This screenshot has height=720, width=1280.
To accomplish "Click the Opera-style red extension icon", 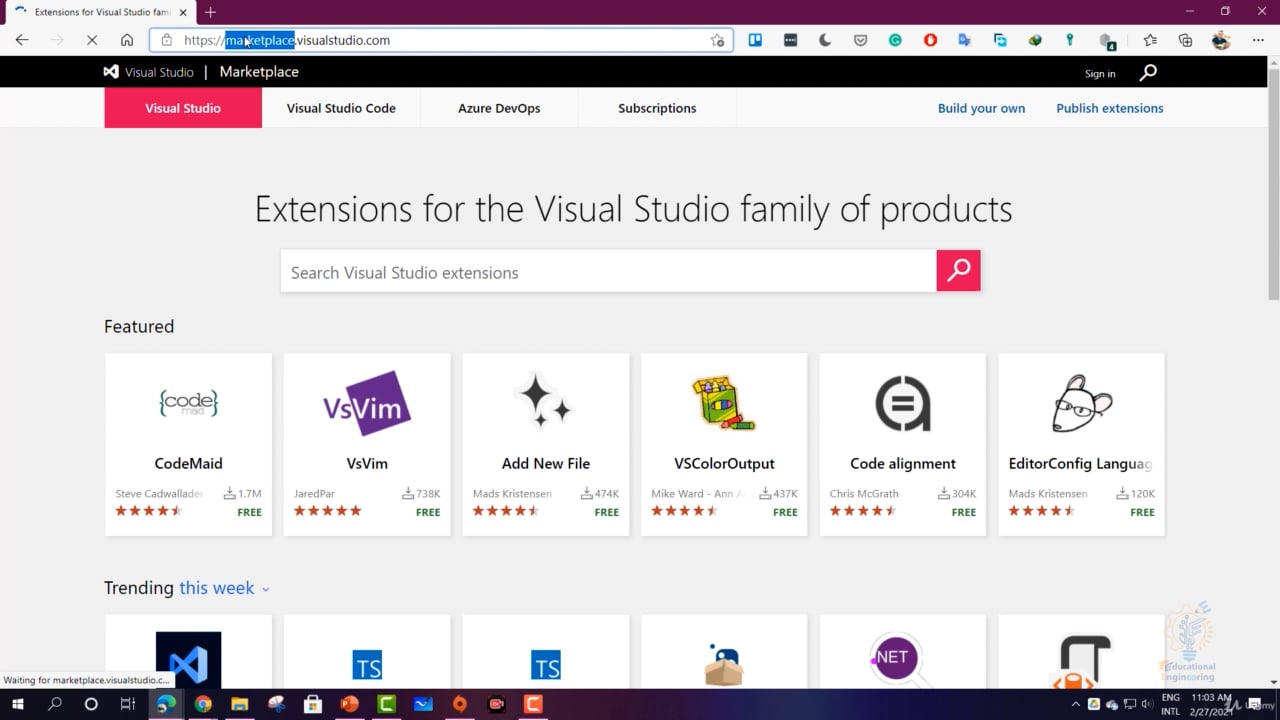I will click(x=930, y=40).
